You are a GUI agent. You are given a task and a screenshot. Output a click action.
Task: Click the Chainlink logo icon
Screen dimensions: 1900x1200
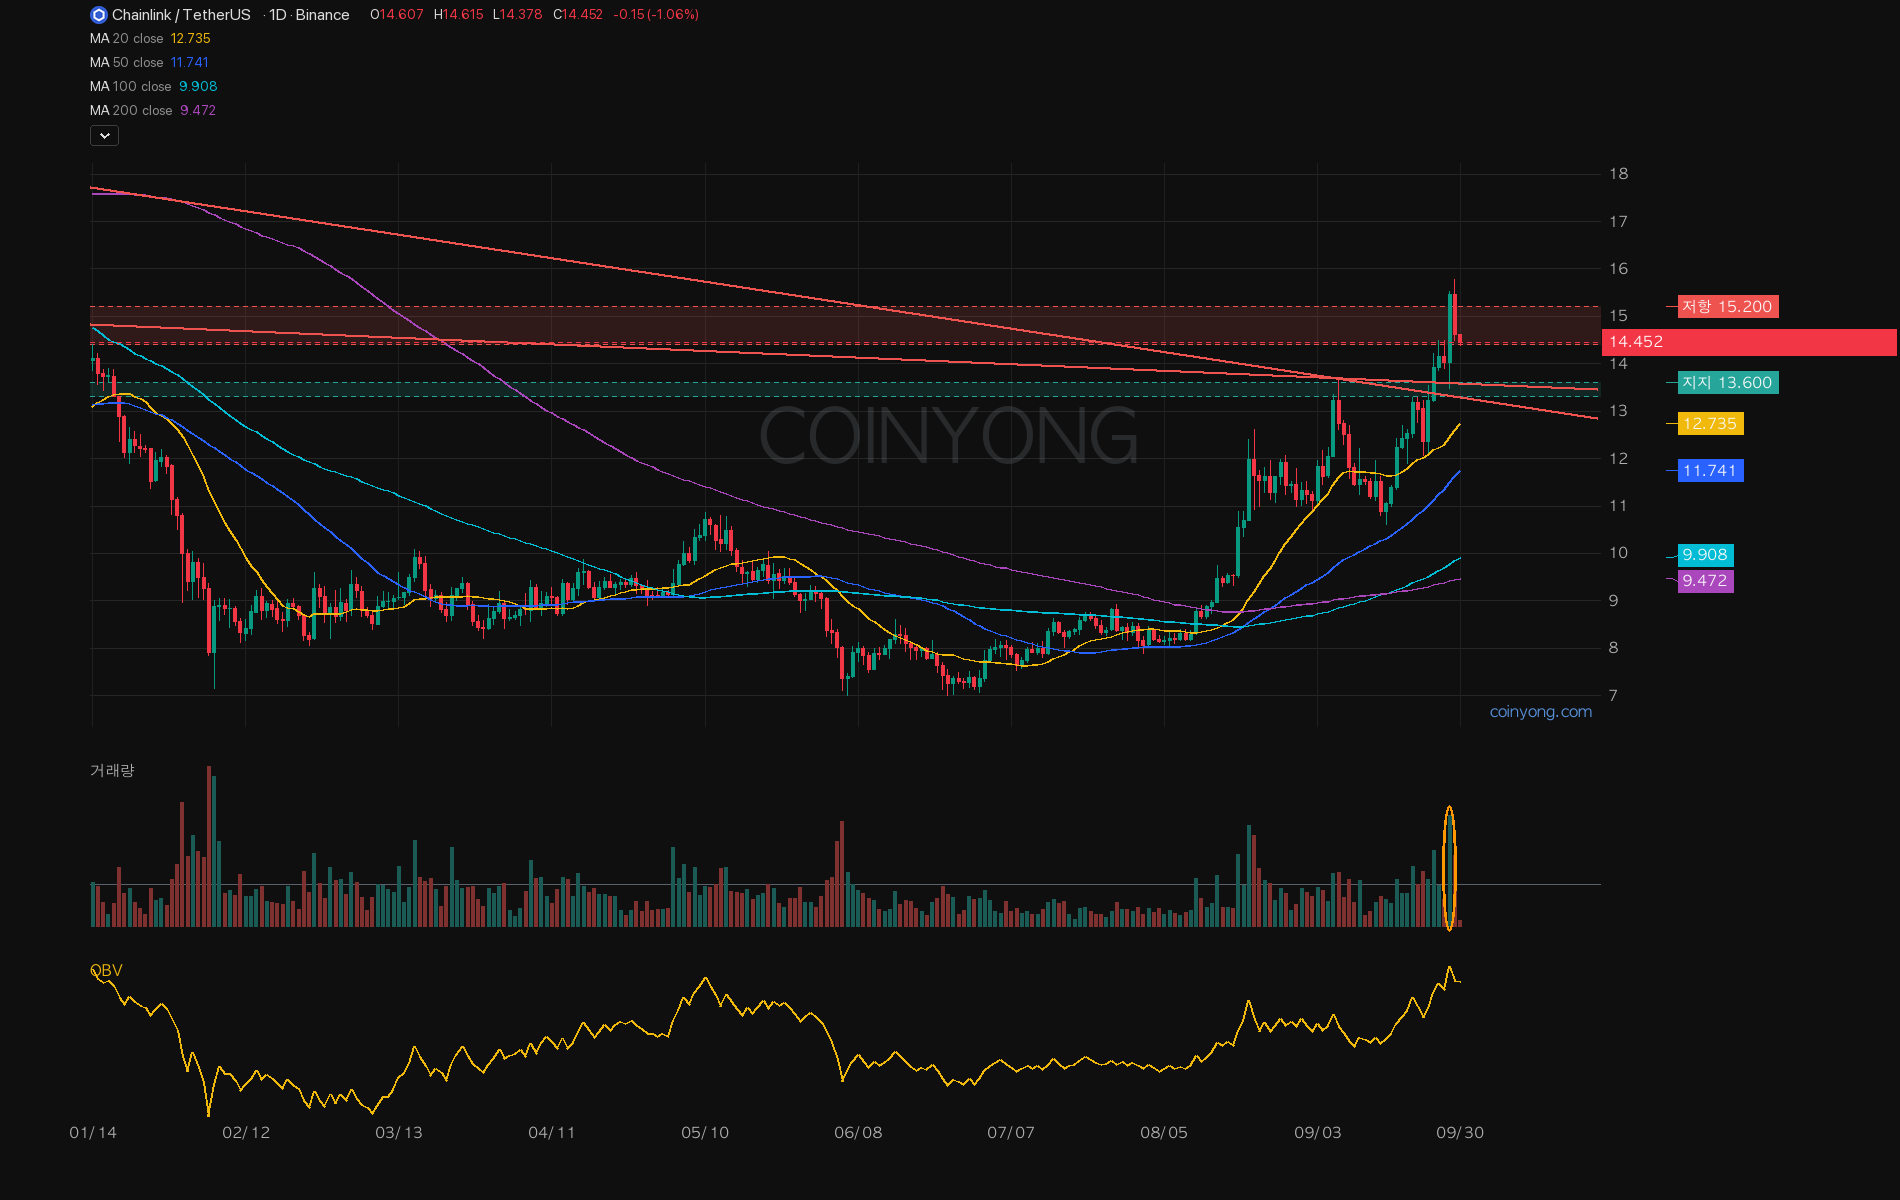[98, 15]
